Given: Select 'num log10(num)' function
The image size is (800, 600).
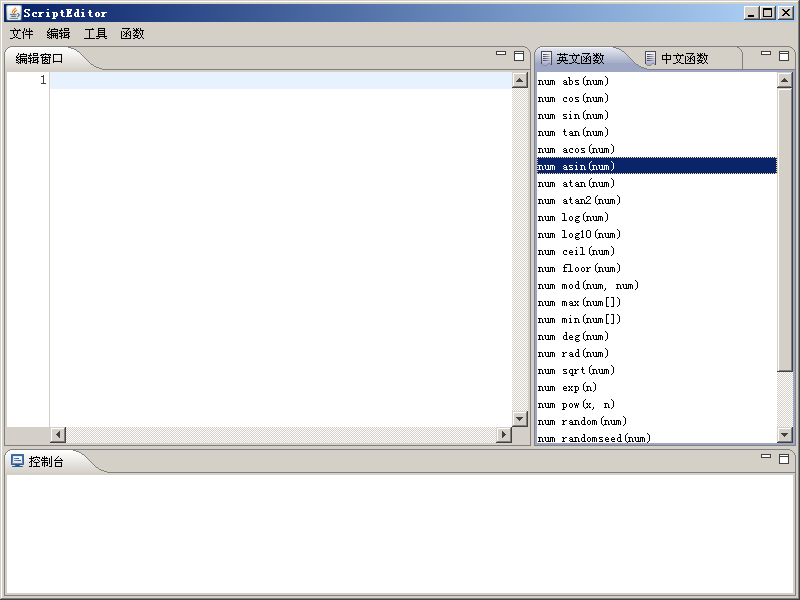Looking at the screenshot, I should tap(657, 235).
